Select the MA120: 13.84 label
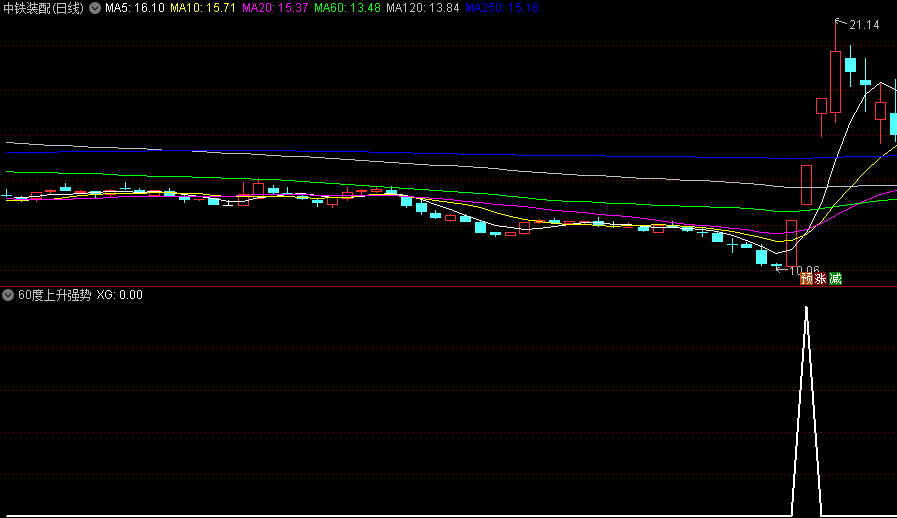This screenshot has width=897, height=518. point(422,8)
